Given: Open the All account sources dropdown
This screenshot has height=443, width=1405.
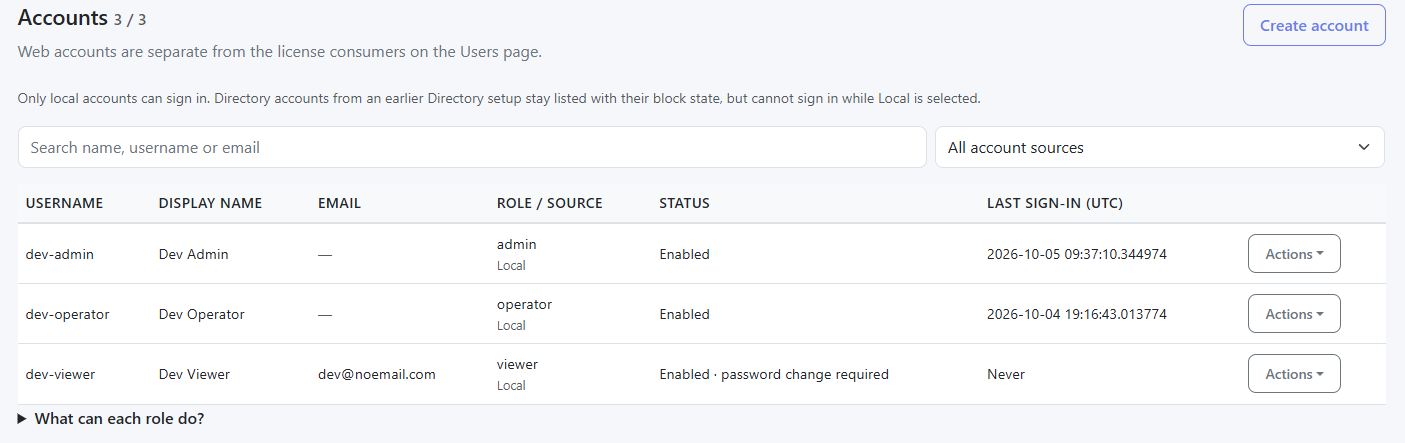Looking at the screenshot, I should [1160, 147].
